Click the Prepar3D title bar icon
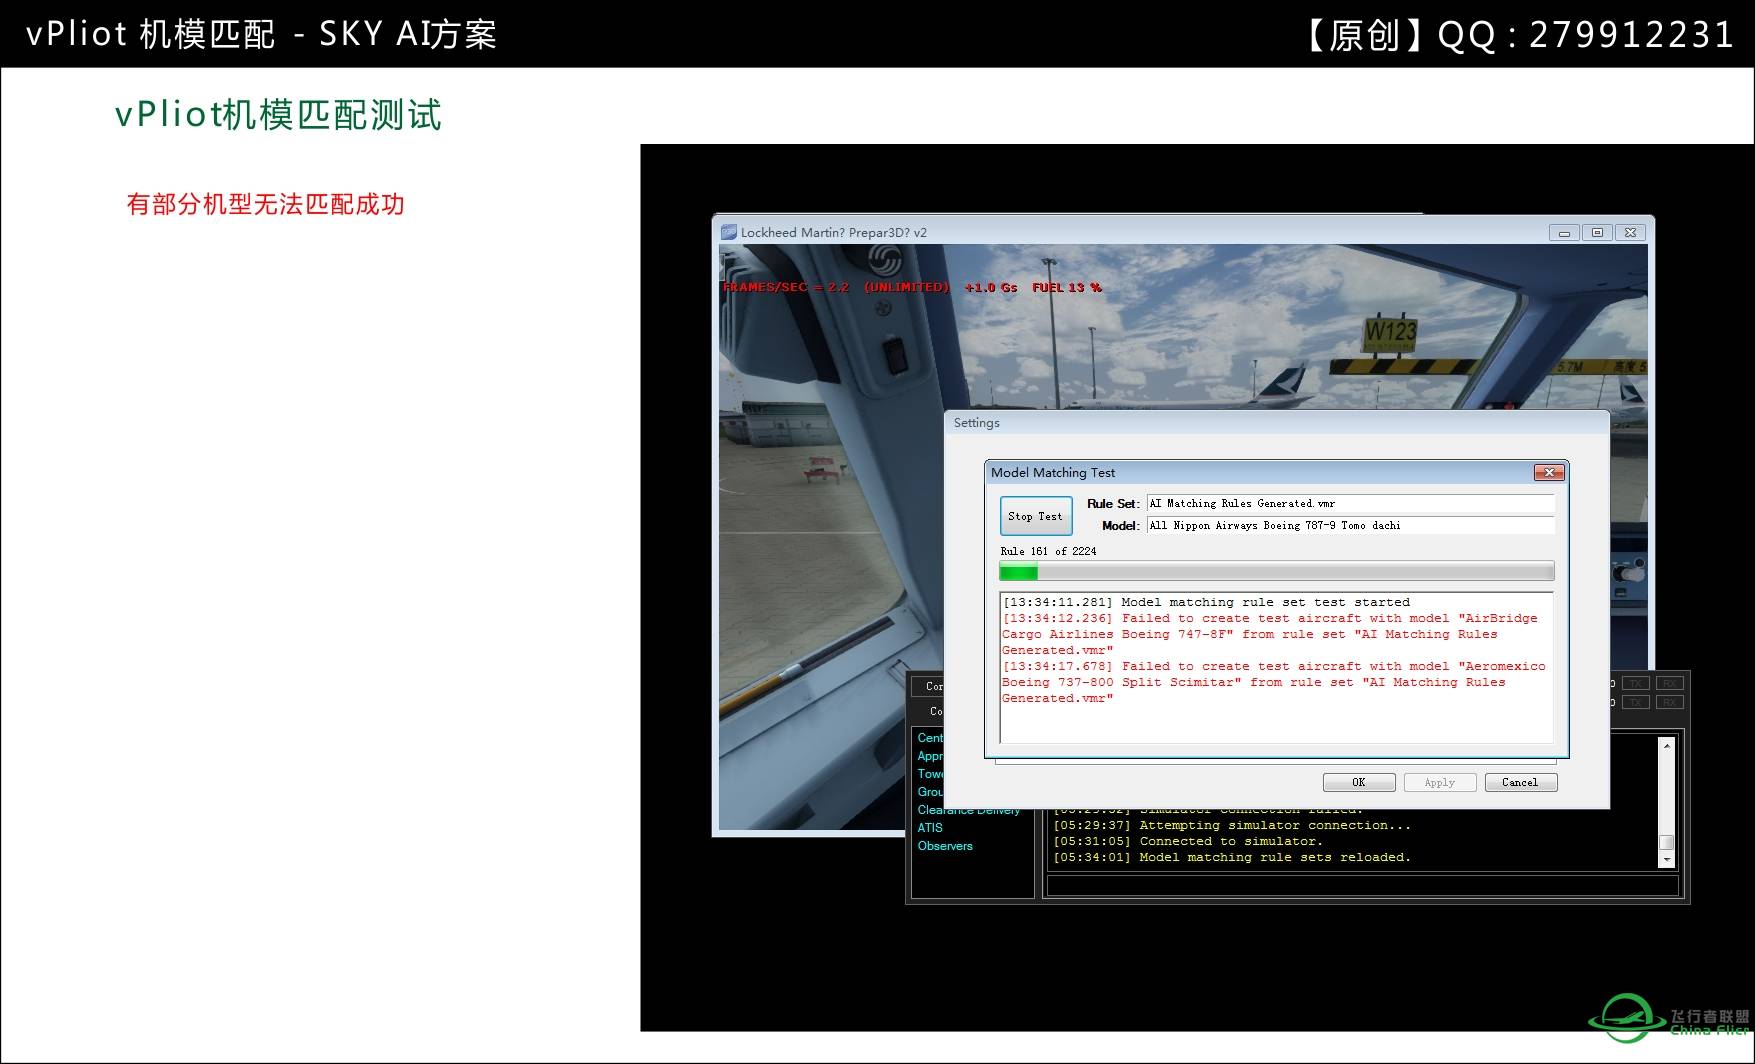 click(729, 232)
